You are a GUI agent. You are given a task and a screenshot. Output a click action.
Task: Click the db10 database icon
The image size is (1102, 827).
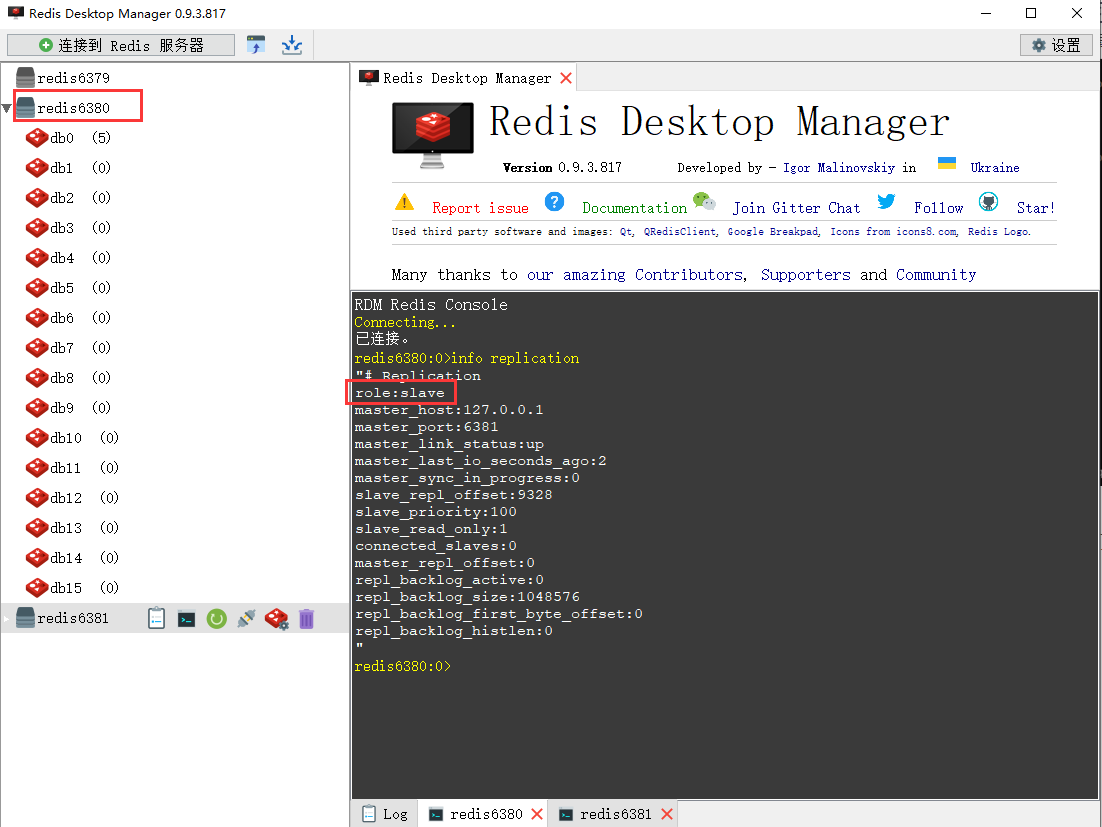(37, 438)
